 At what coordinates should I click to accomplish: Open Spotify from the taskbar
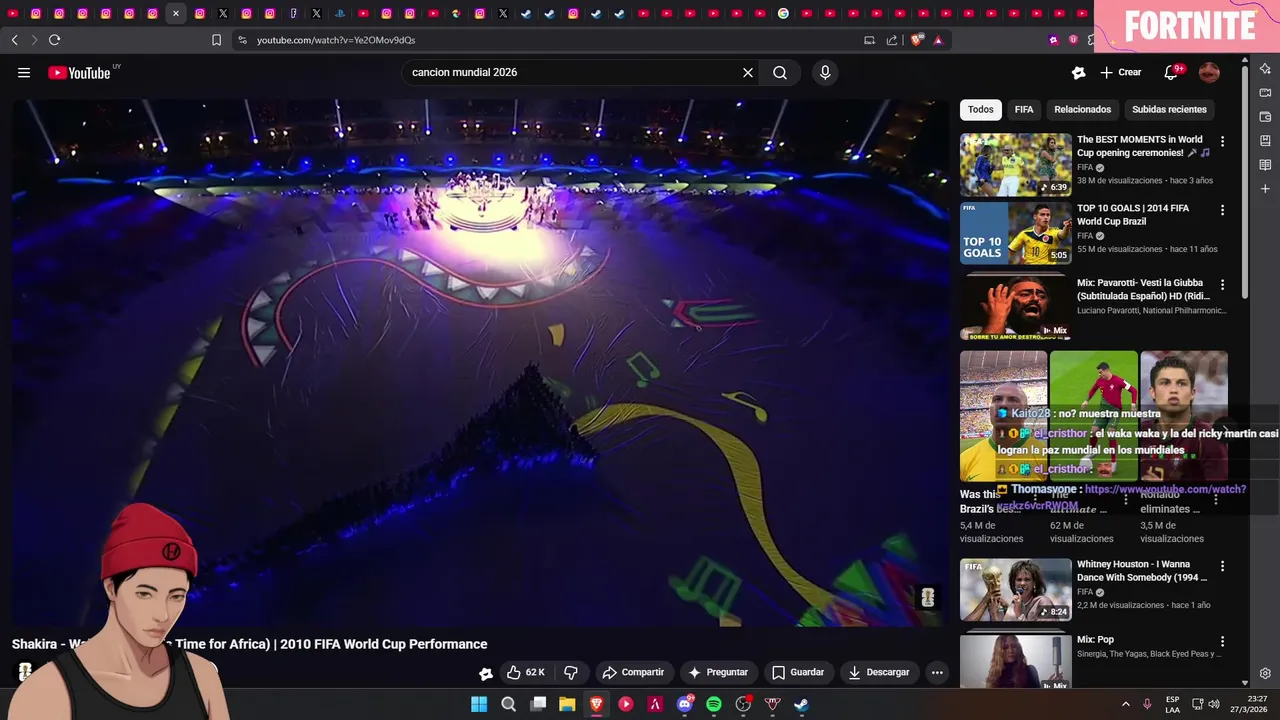[x=714, y=704]
